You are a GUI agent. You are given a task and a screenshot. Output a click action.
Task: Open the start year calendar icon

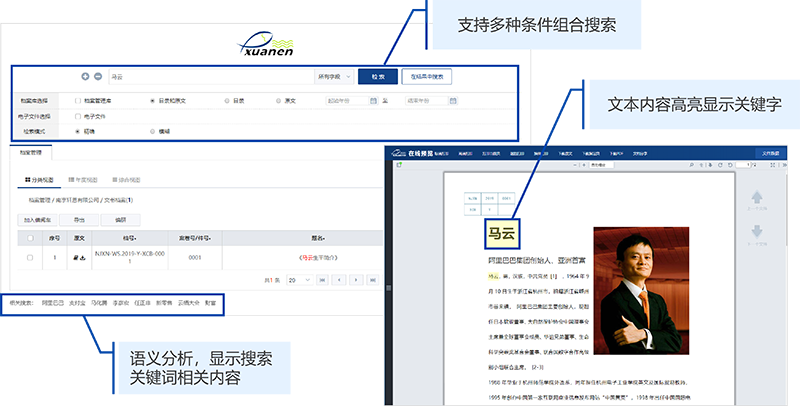click(372, 101)
